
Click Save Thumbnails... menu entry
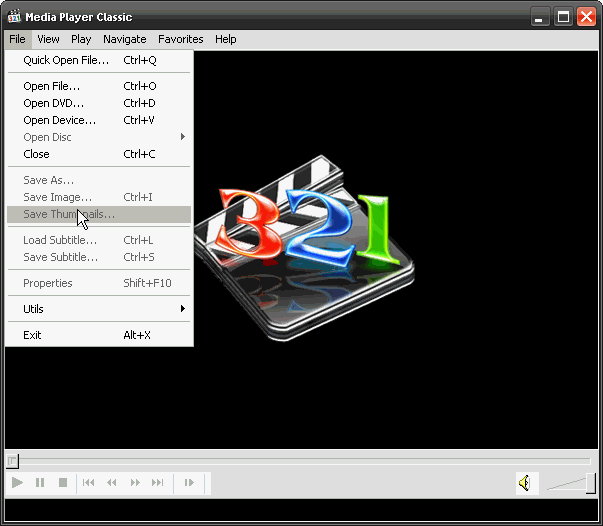[99, 214]
